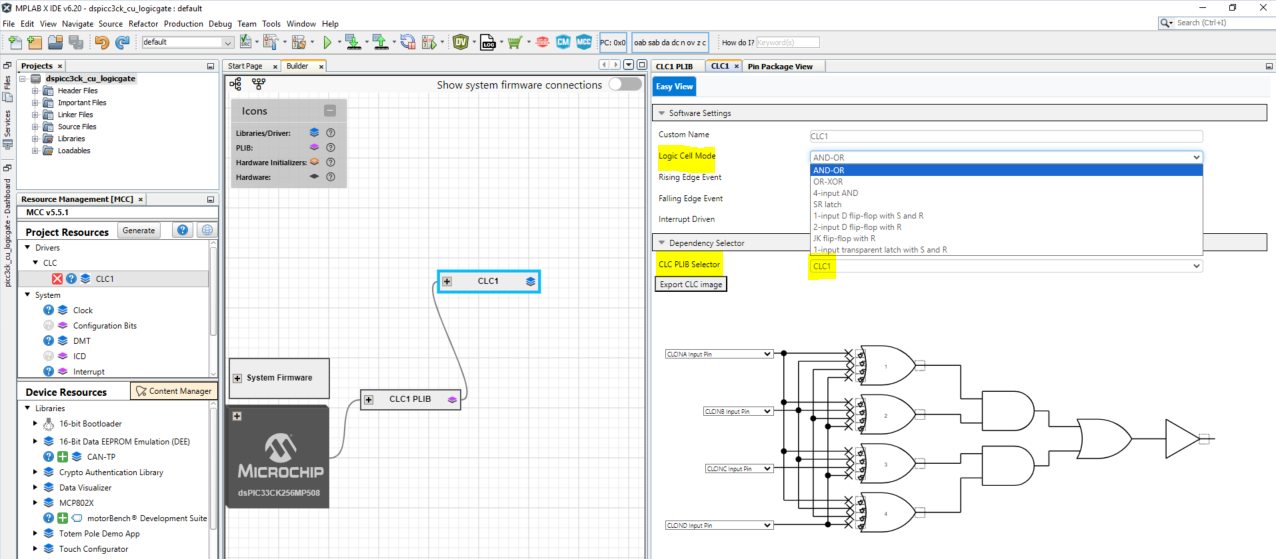Click the Content Manager button

[173, 391]
